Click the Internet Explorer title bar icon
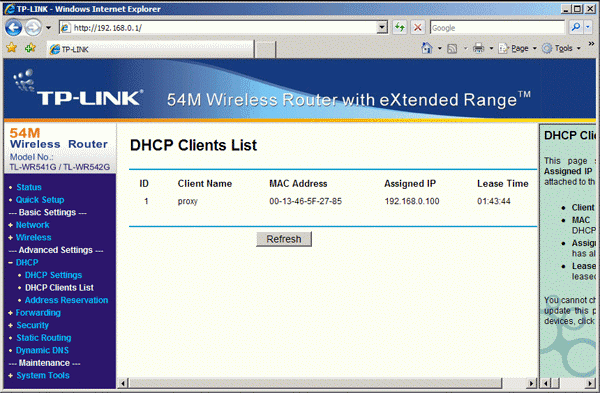 [9, 9]
